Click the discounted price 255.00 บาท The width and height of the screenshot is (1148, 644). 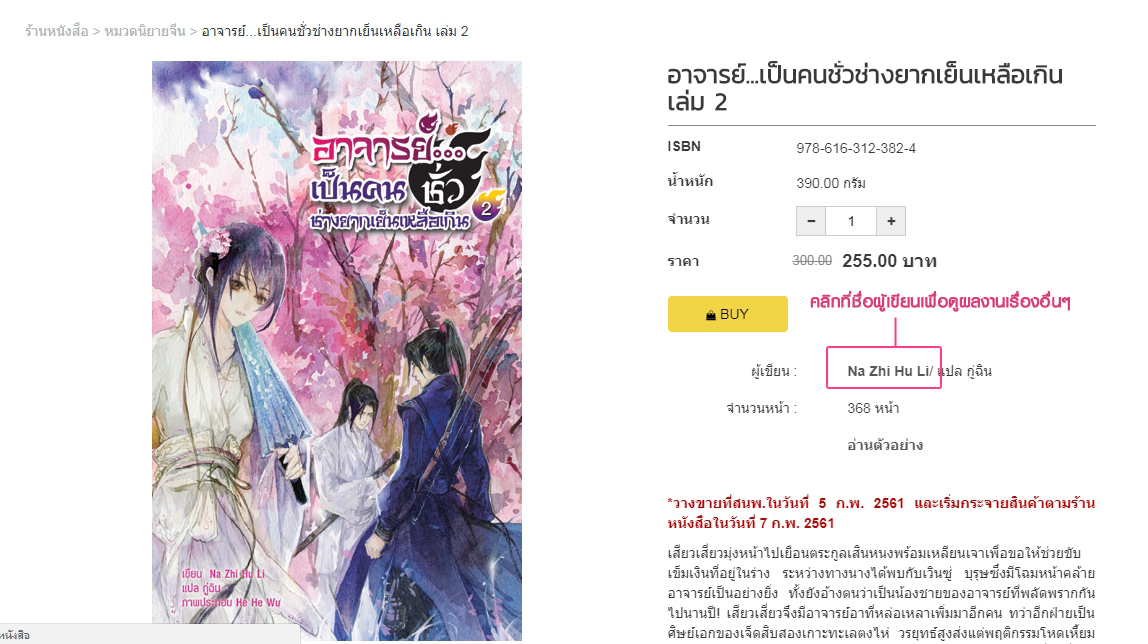pos(889,261)
